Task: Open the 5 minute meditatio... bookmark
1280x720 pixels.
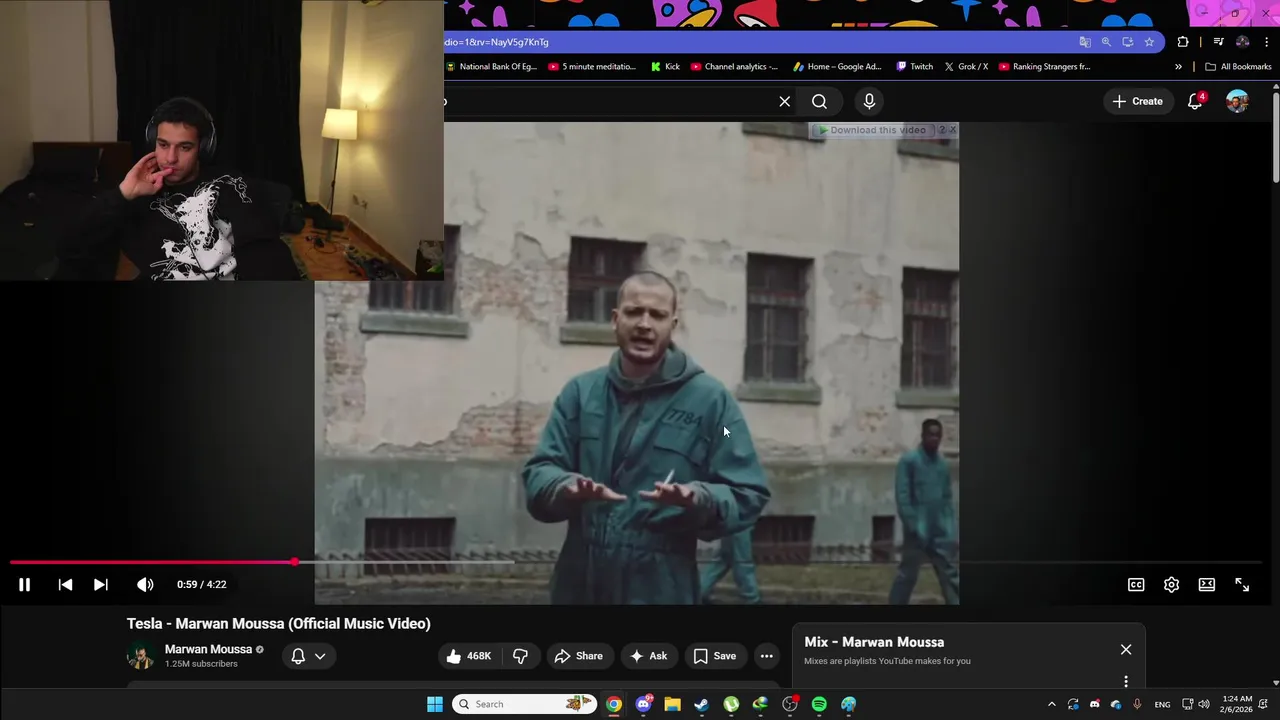Action: 592,67
